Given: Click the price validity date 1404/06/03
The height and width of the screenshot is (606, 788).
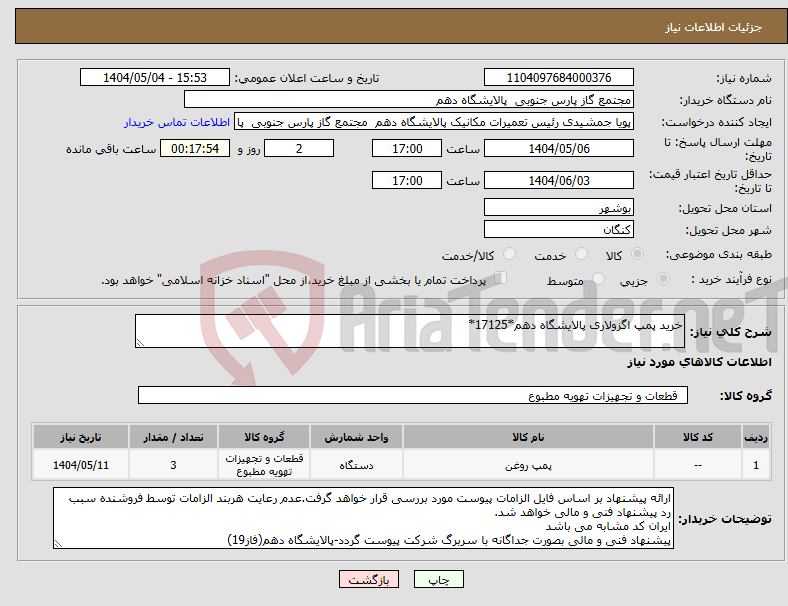Looking at the screenshot, I should [558, 180].
